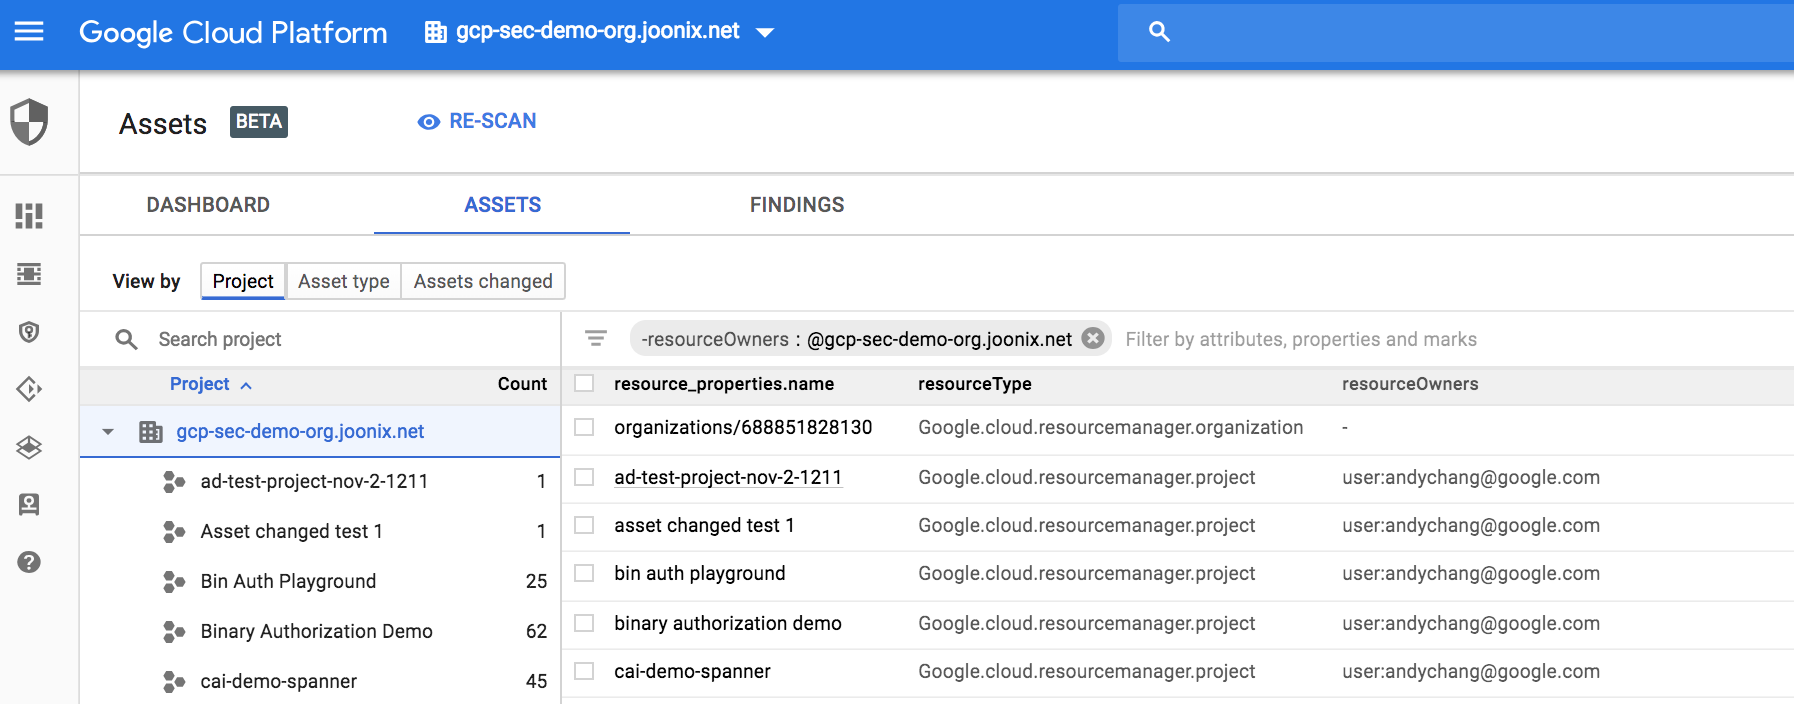Viewport: 1794px width, 704px height.
Task: Click the Search project magnifier icon
Action: coord(126,340)
